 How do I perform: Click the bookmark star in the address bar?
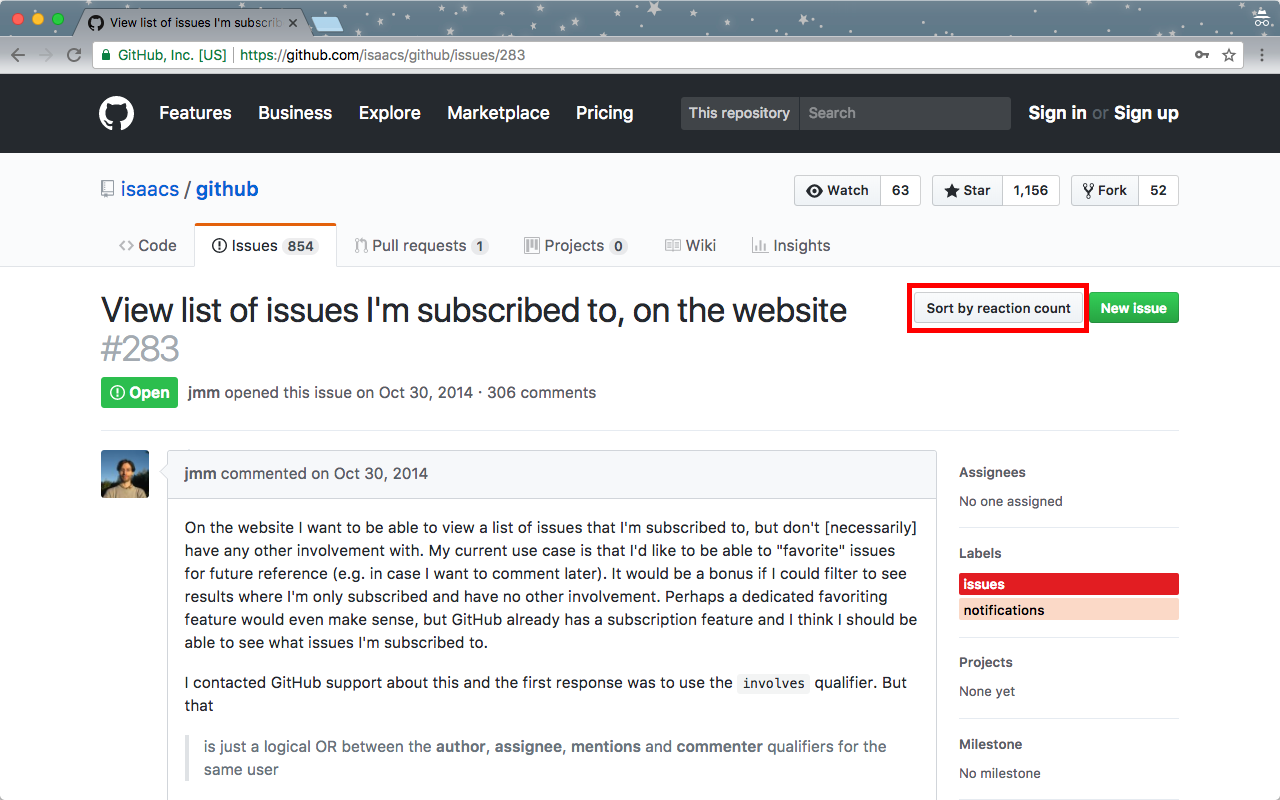click(x=1228, y=55)
